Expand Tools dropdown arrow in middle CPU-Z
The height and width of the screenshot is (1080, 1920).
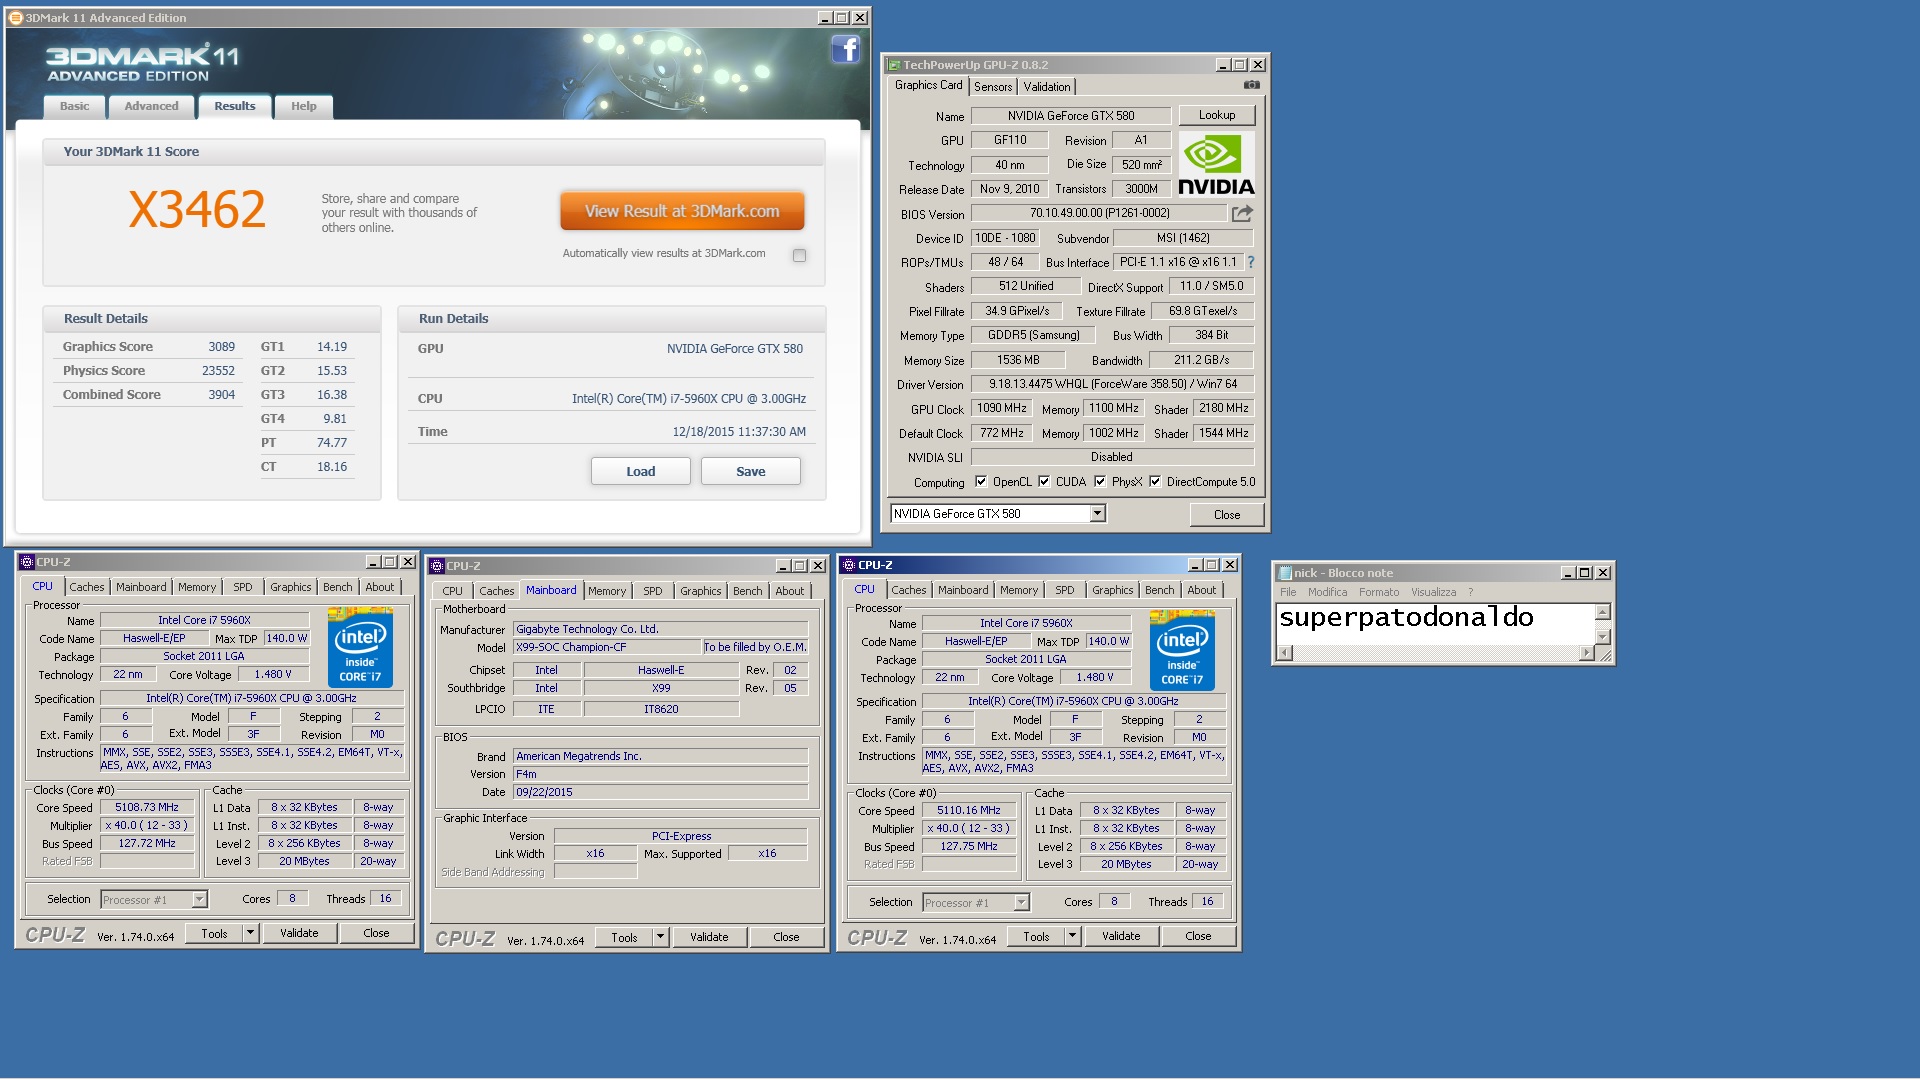click(660, 937)
